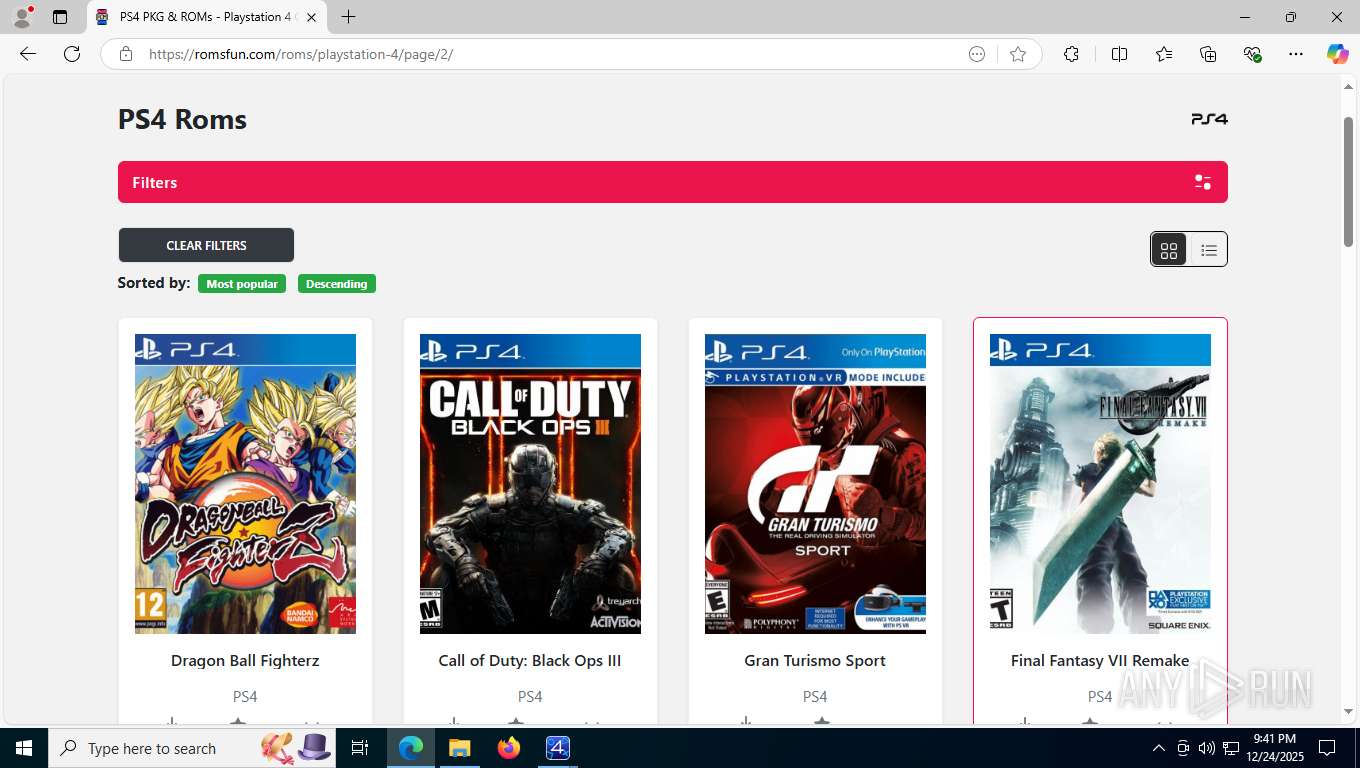Open Task View on the taskbar

click(x=360, y=748)
